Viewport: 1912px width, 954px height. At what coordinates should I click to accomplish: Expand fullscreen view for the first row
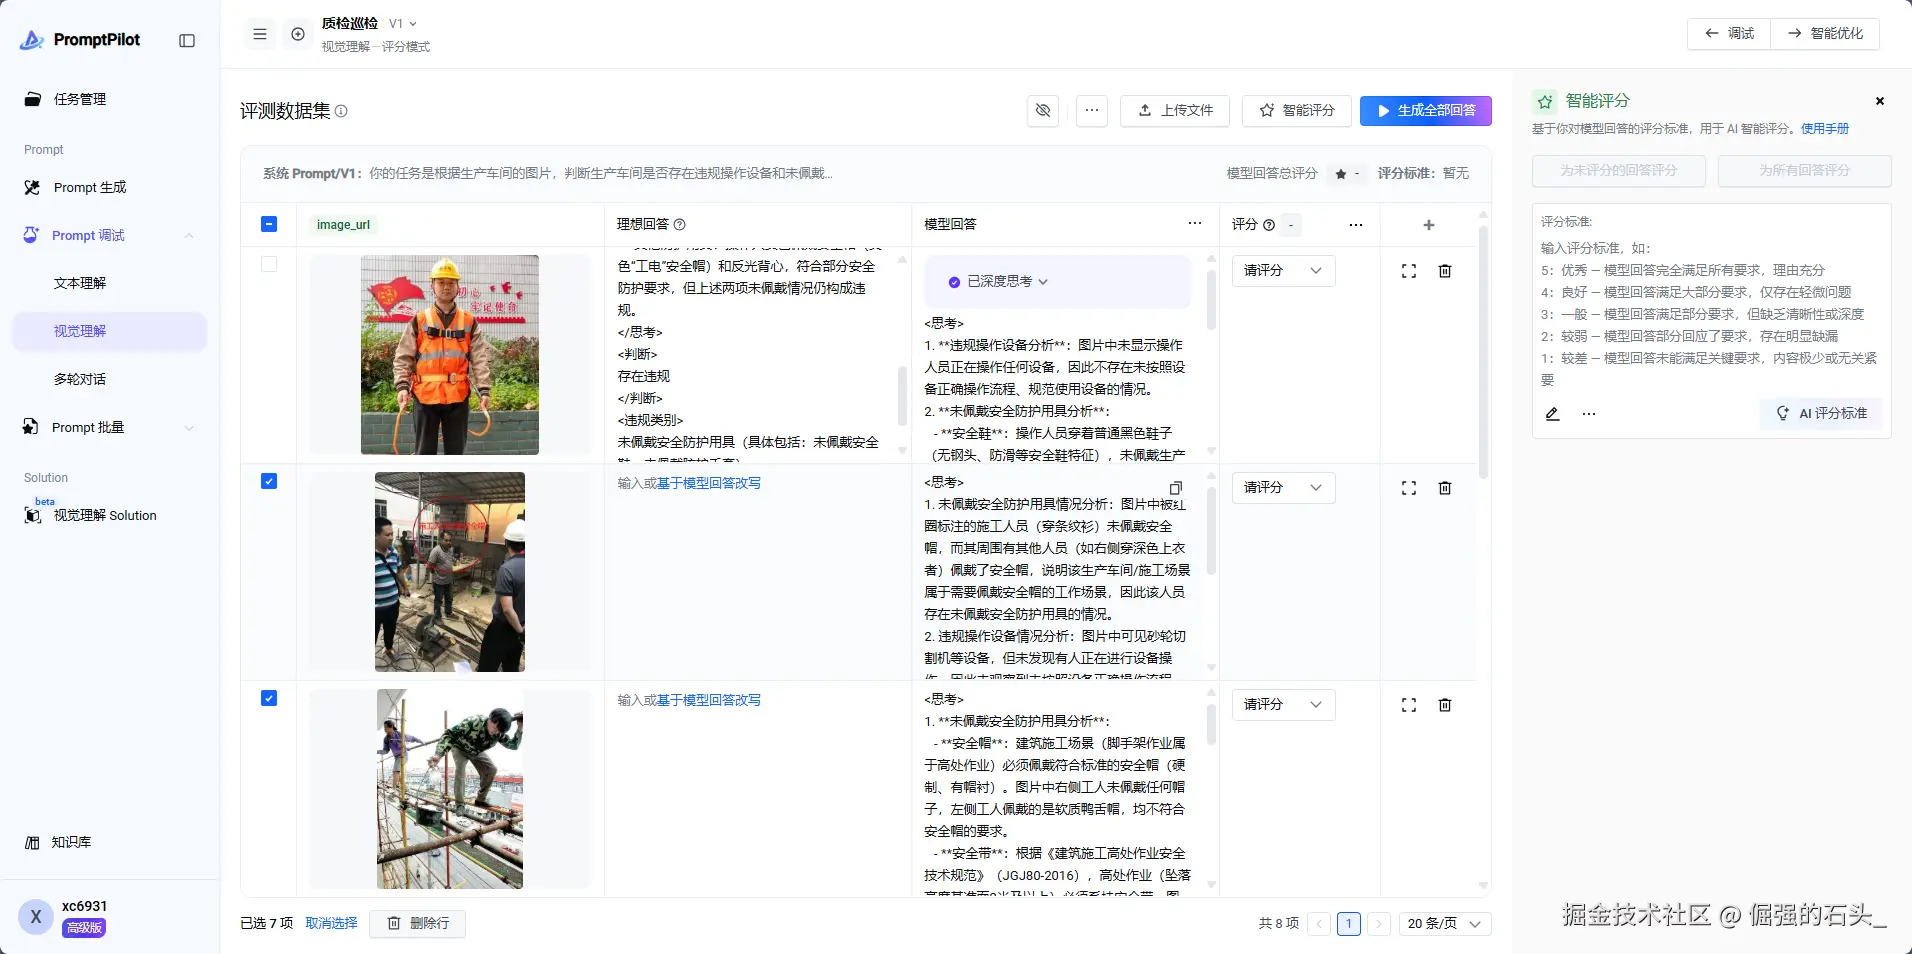pyautogui.click(x=1409, y=271)
